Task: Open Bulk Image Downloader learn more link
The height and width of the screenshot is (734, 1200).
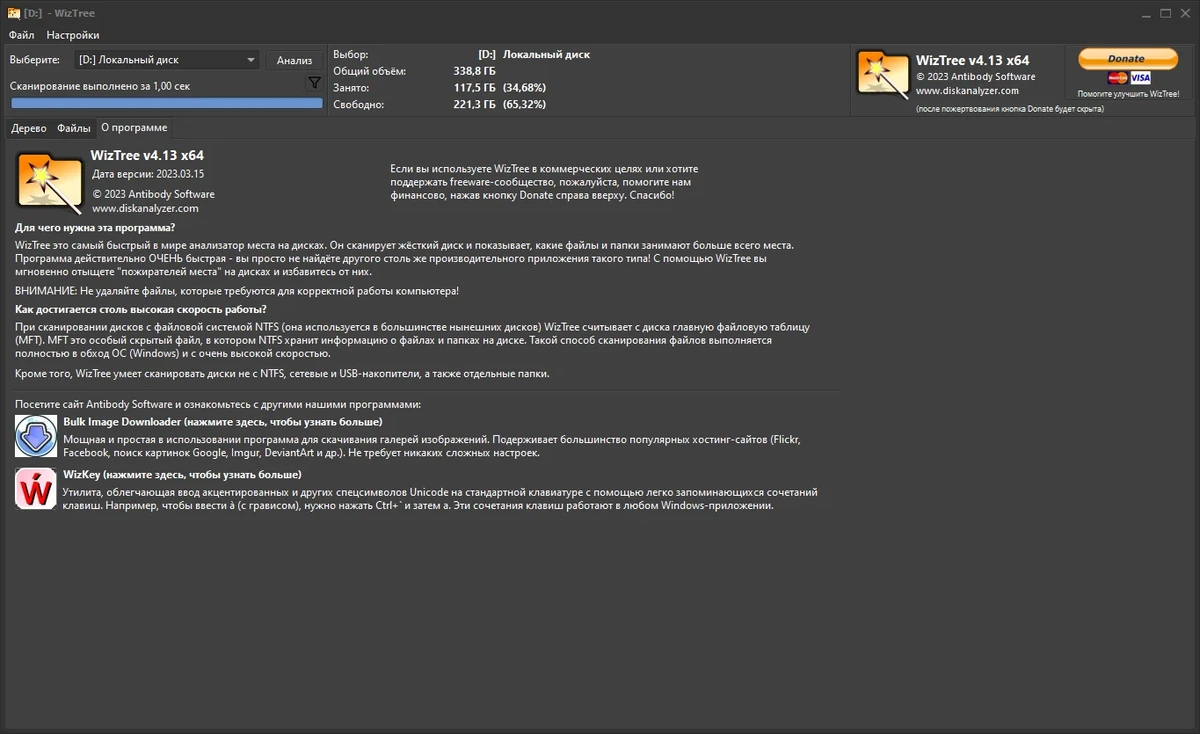Action: (x=223, y=422)
